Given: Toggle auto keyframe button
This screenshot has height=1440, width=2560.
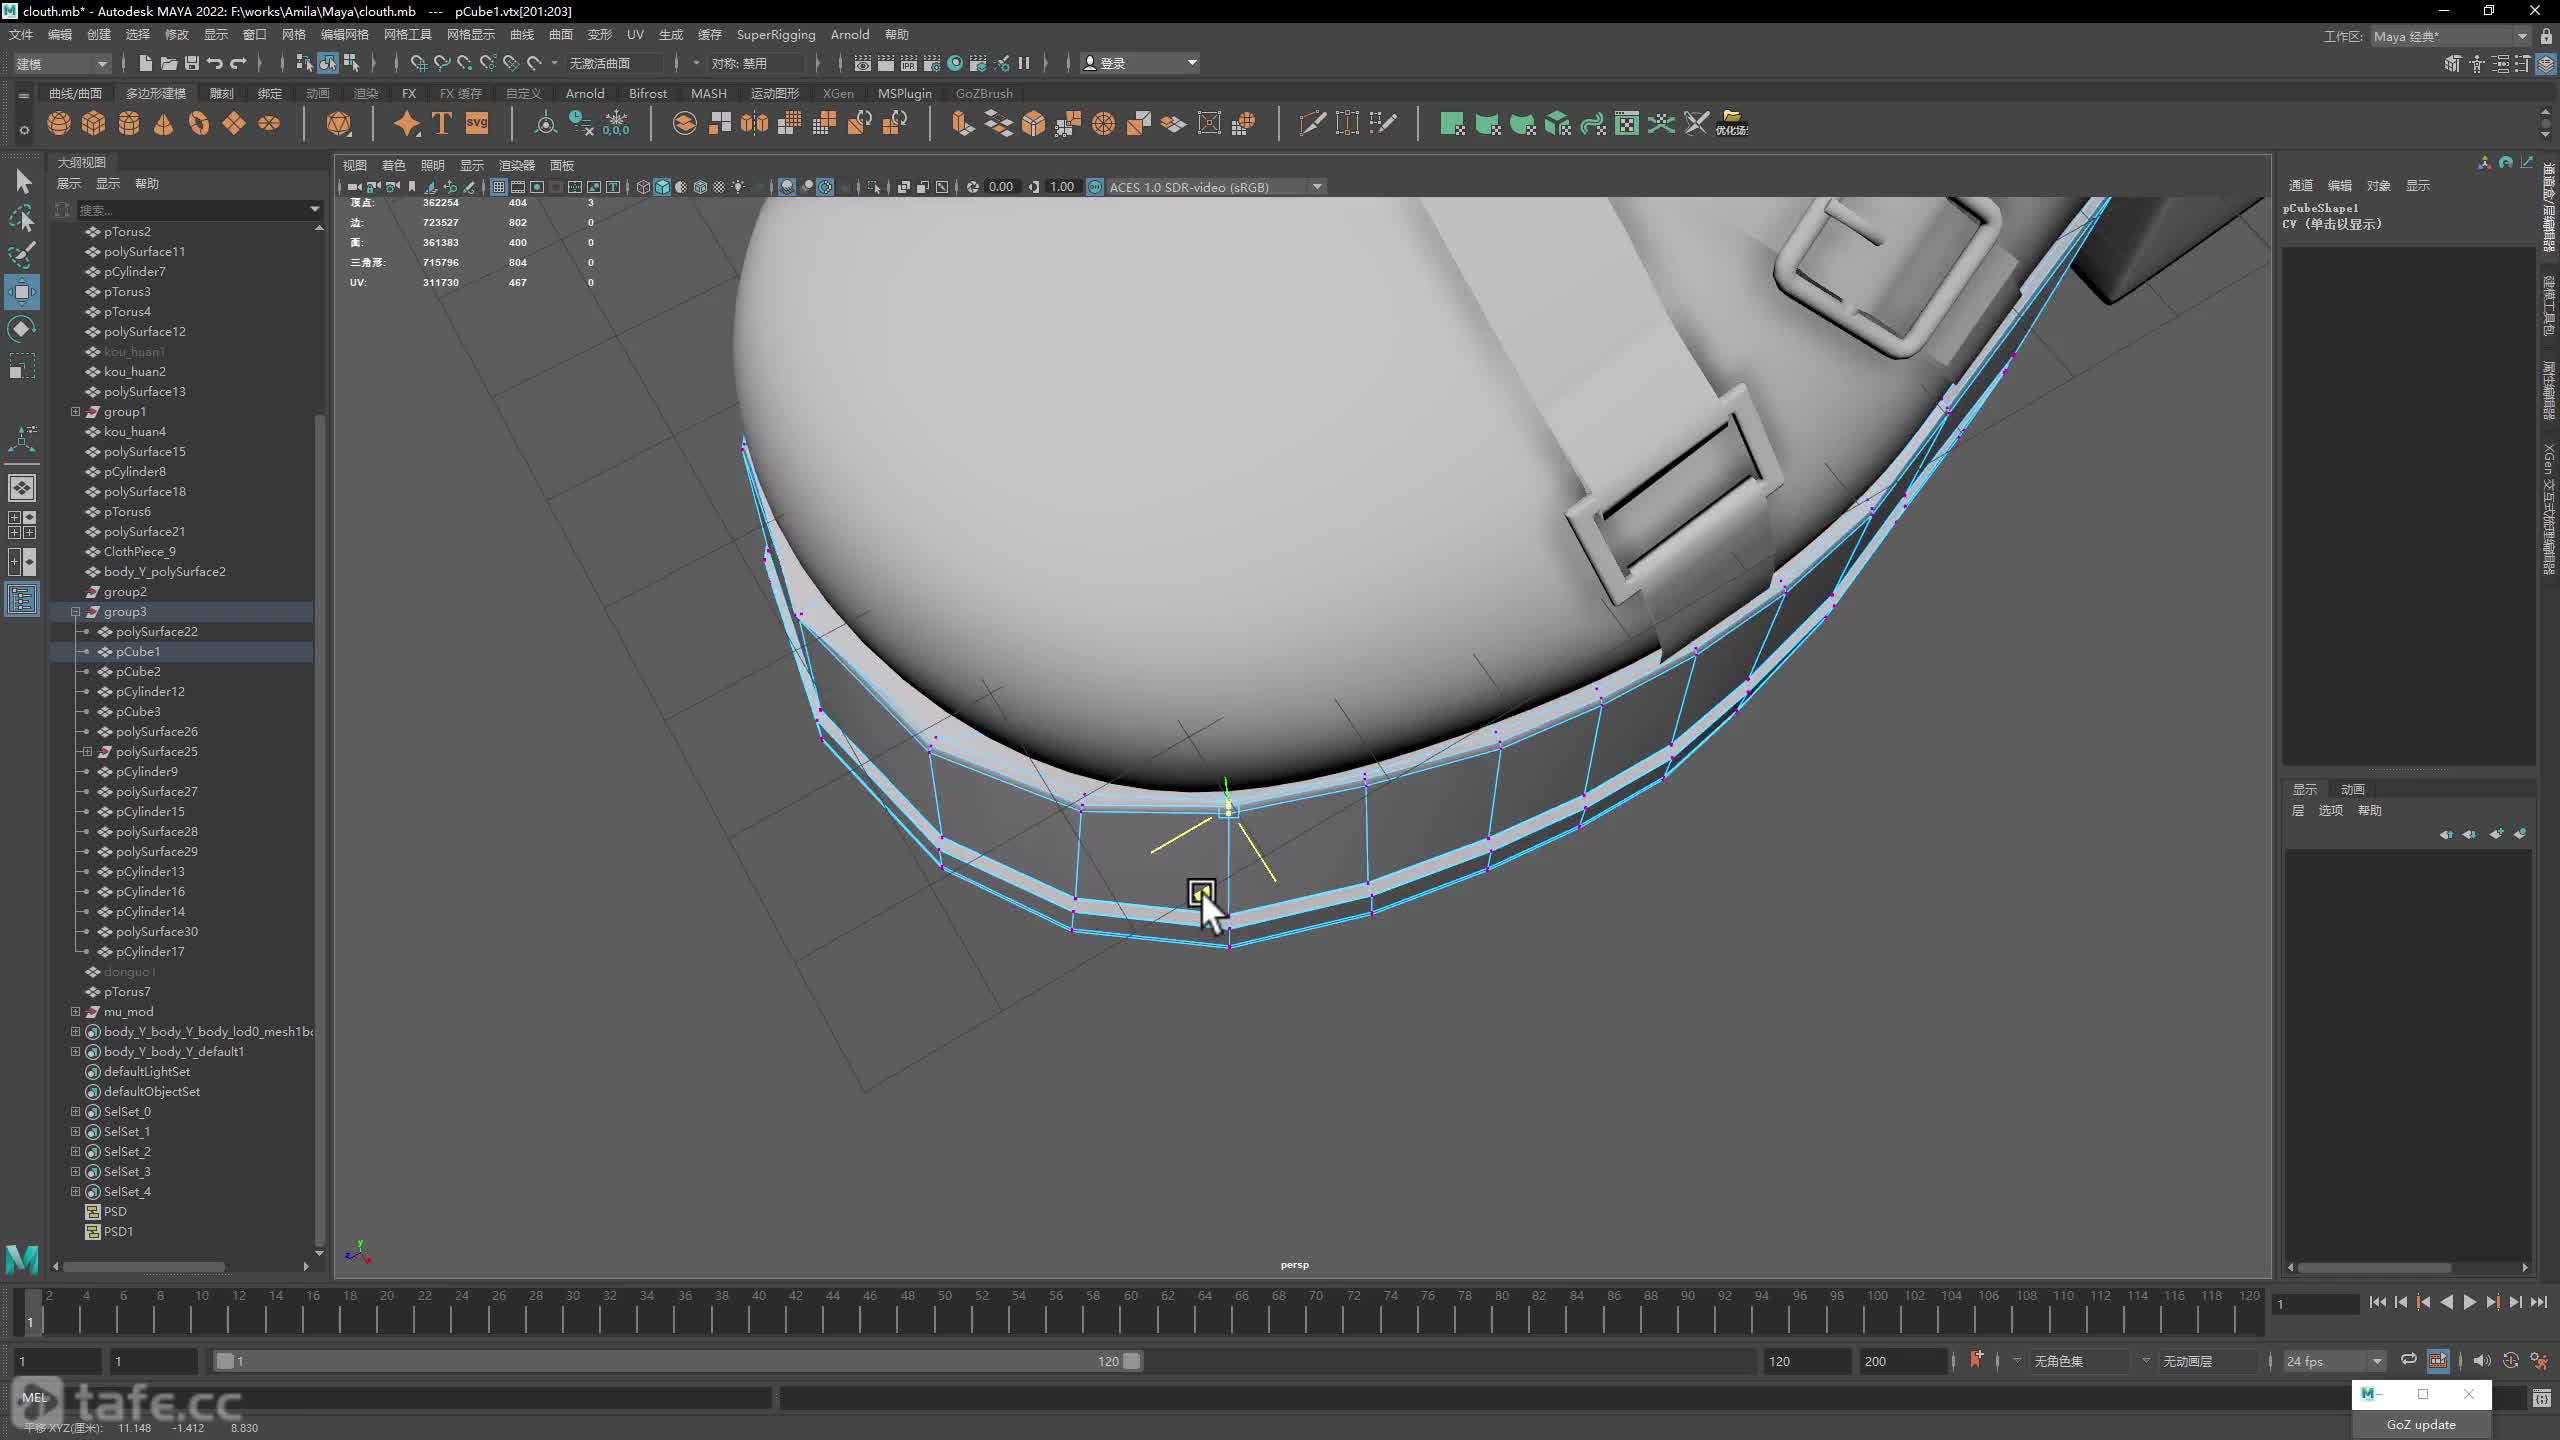Looking at the screenshot, I should (x=2511, y=1360).
